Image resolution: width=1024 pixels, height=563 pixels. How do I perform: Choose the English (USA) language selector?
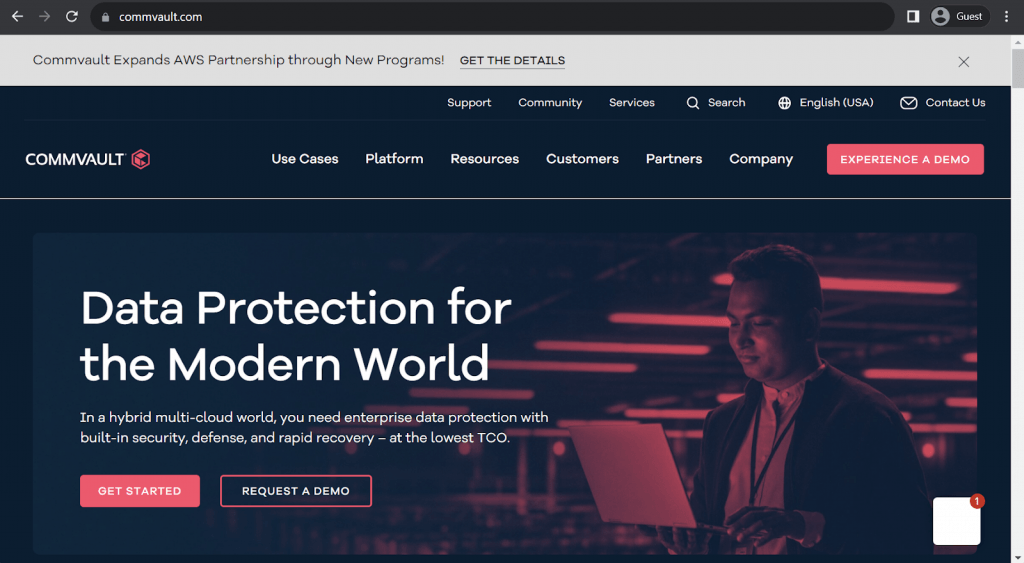coord(836,103)
